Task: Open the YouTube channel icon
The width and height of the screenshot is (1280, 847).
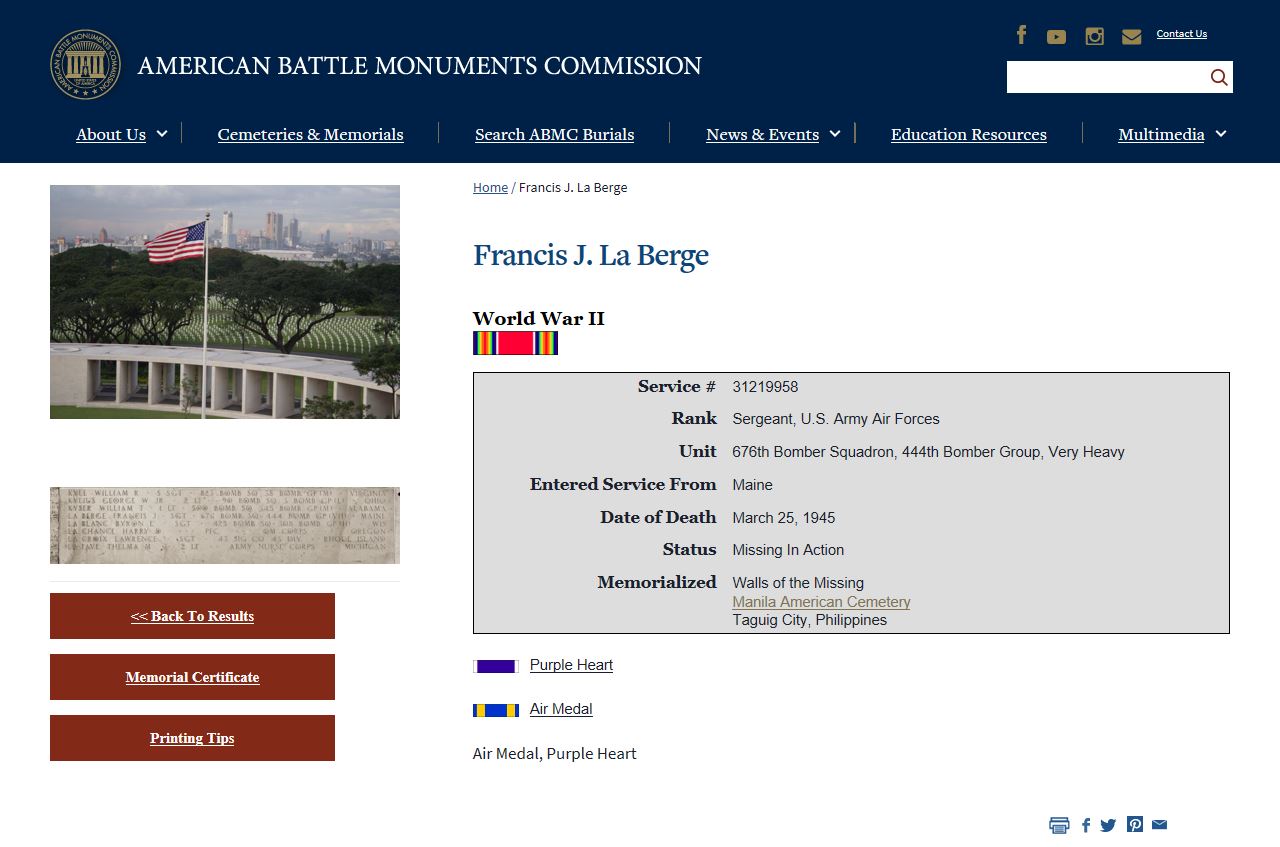Action: coord(1056,37)
